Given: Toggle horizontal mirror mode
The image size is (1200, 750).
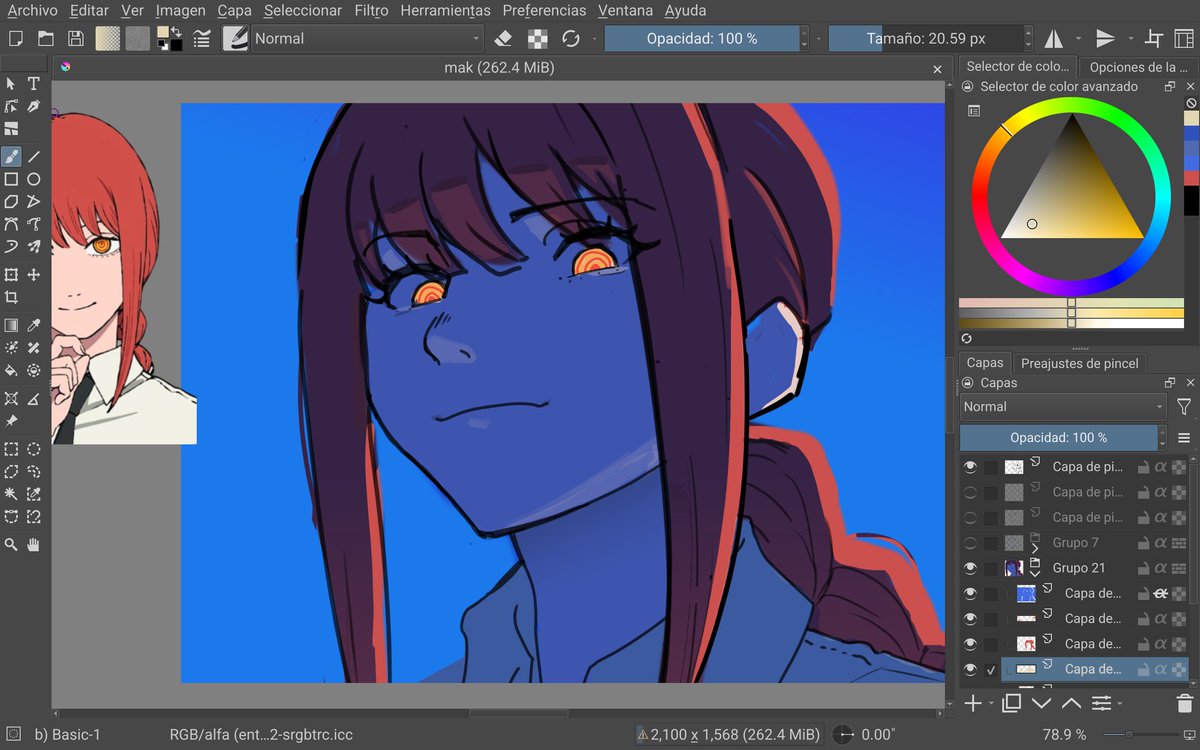Looking at the screenshot, I should pyautogui.click(x=1053, y=38).
